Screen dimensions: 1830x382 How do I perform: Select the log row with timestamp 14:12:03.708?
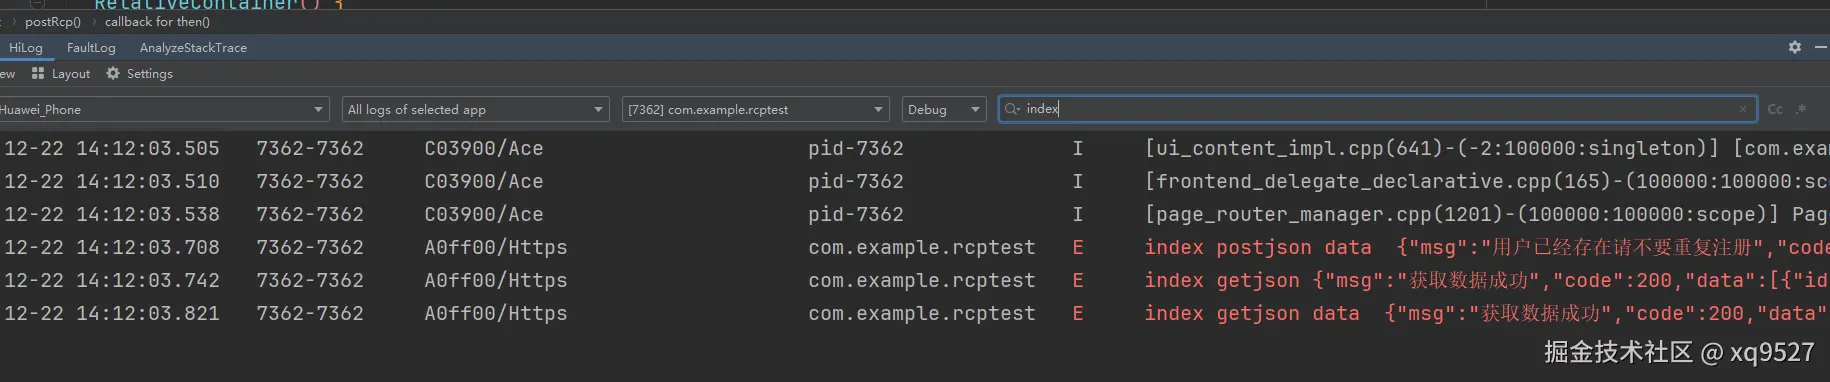click(915, 247)
